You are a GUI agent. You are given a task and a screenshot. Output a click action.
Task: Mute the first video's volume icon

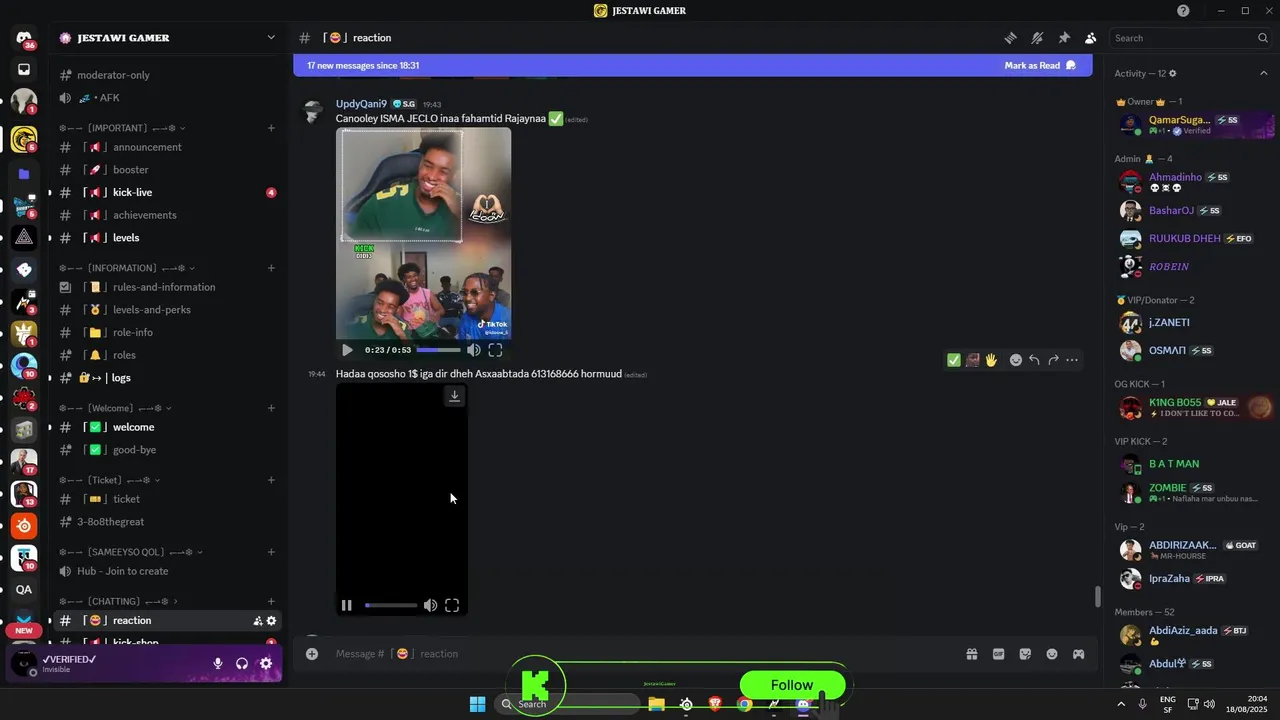tap(474, 350)
